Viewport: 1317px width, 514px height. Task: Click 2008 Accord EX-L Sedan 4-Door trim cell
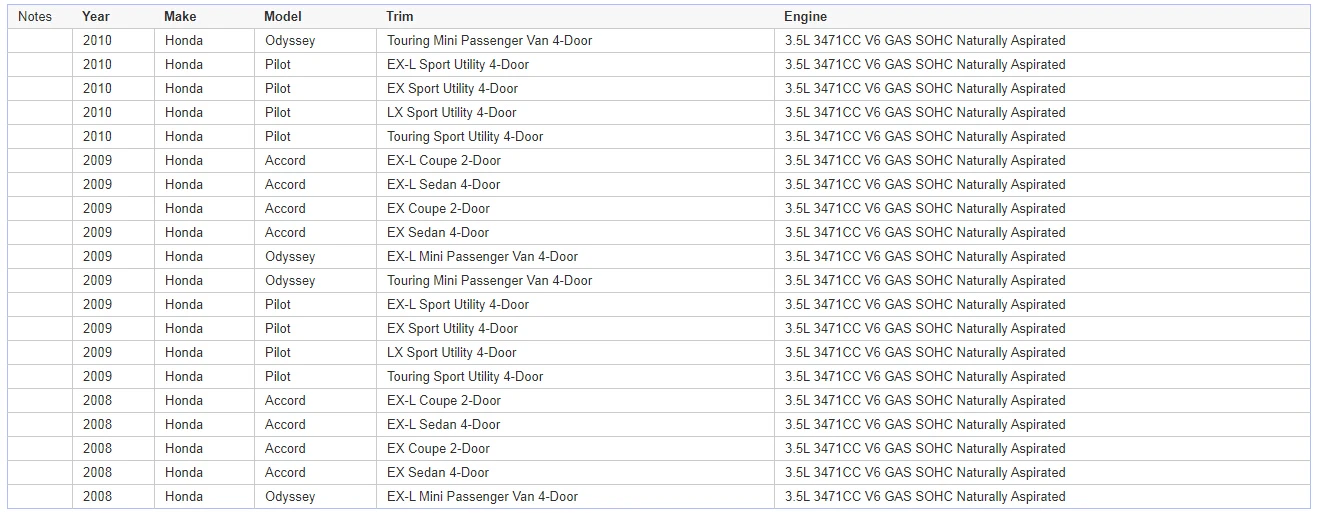[x=444, y=425]
